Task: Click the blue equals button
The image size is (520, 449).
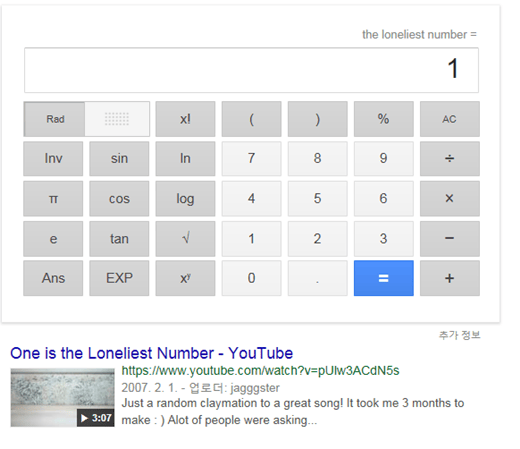Action: [x=384, y=278]
